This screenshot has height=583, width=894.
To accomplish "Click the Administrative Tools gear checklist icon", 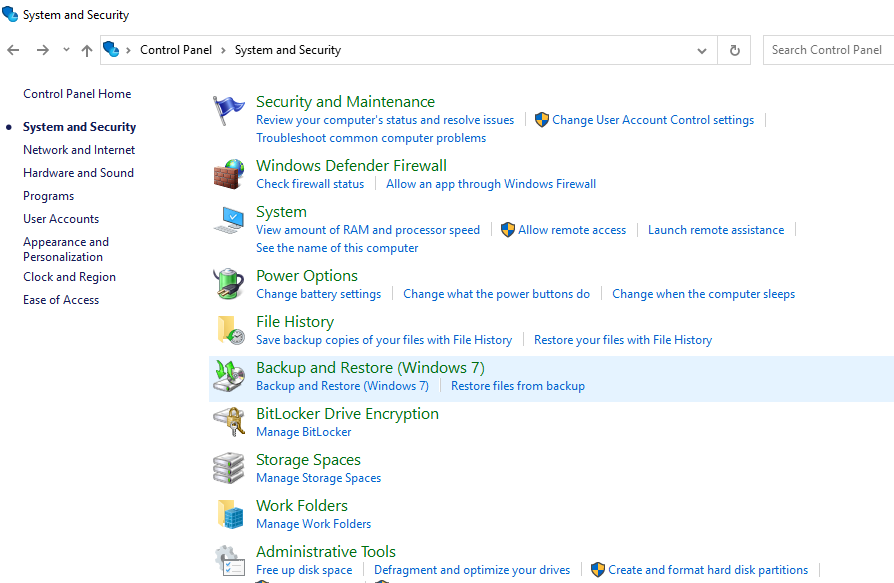I will [230, 560].
